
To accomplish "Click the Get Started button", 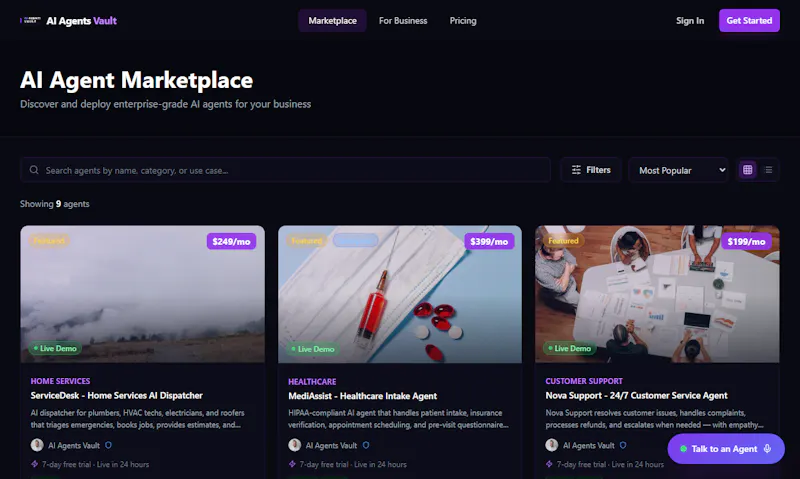I will click(749, 20).
